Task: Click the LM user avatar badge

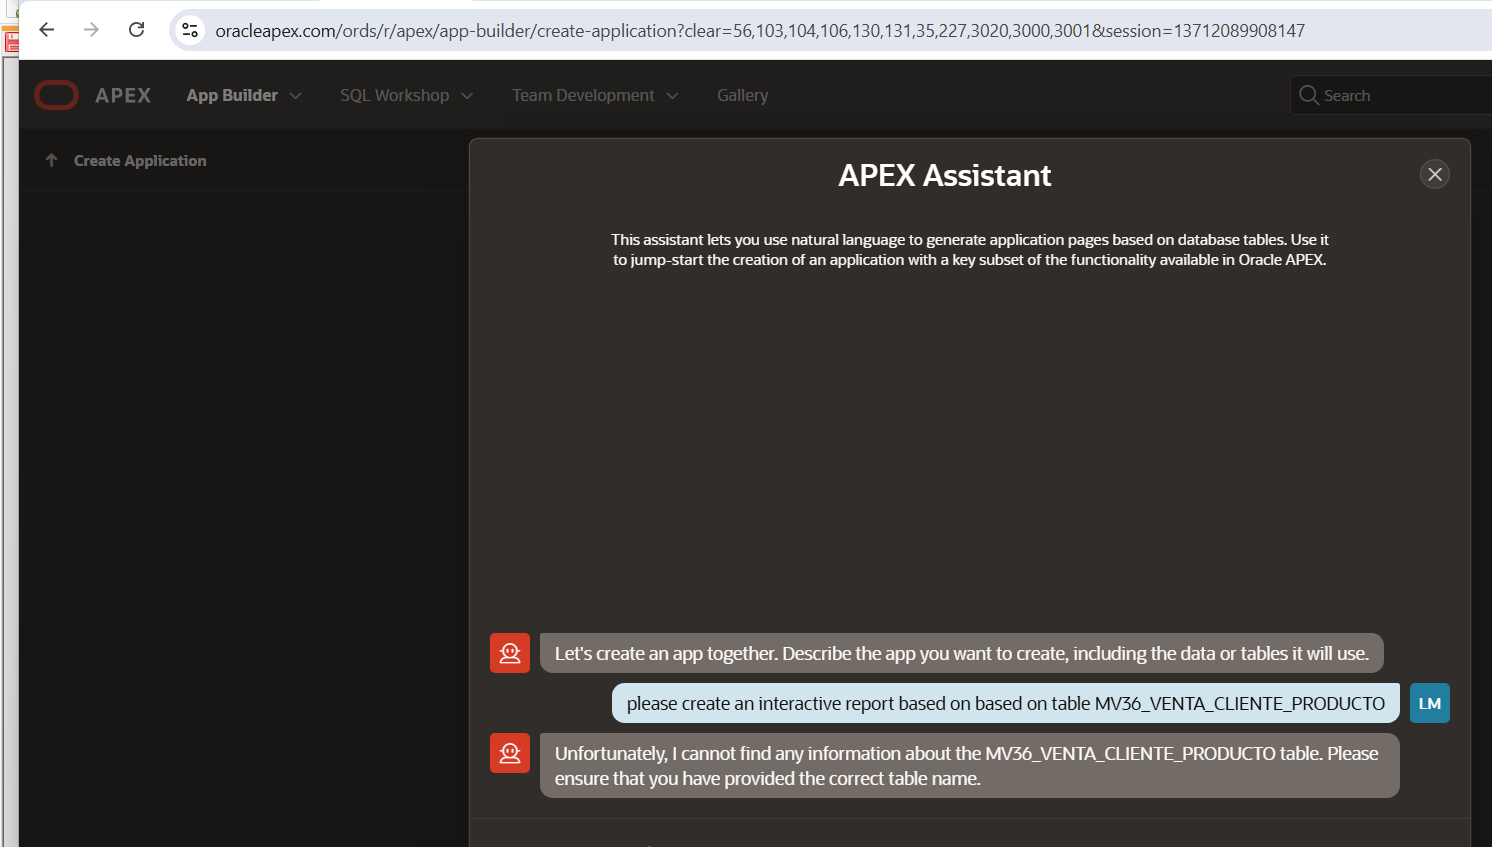Action: [x=1430, y=703]
